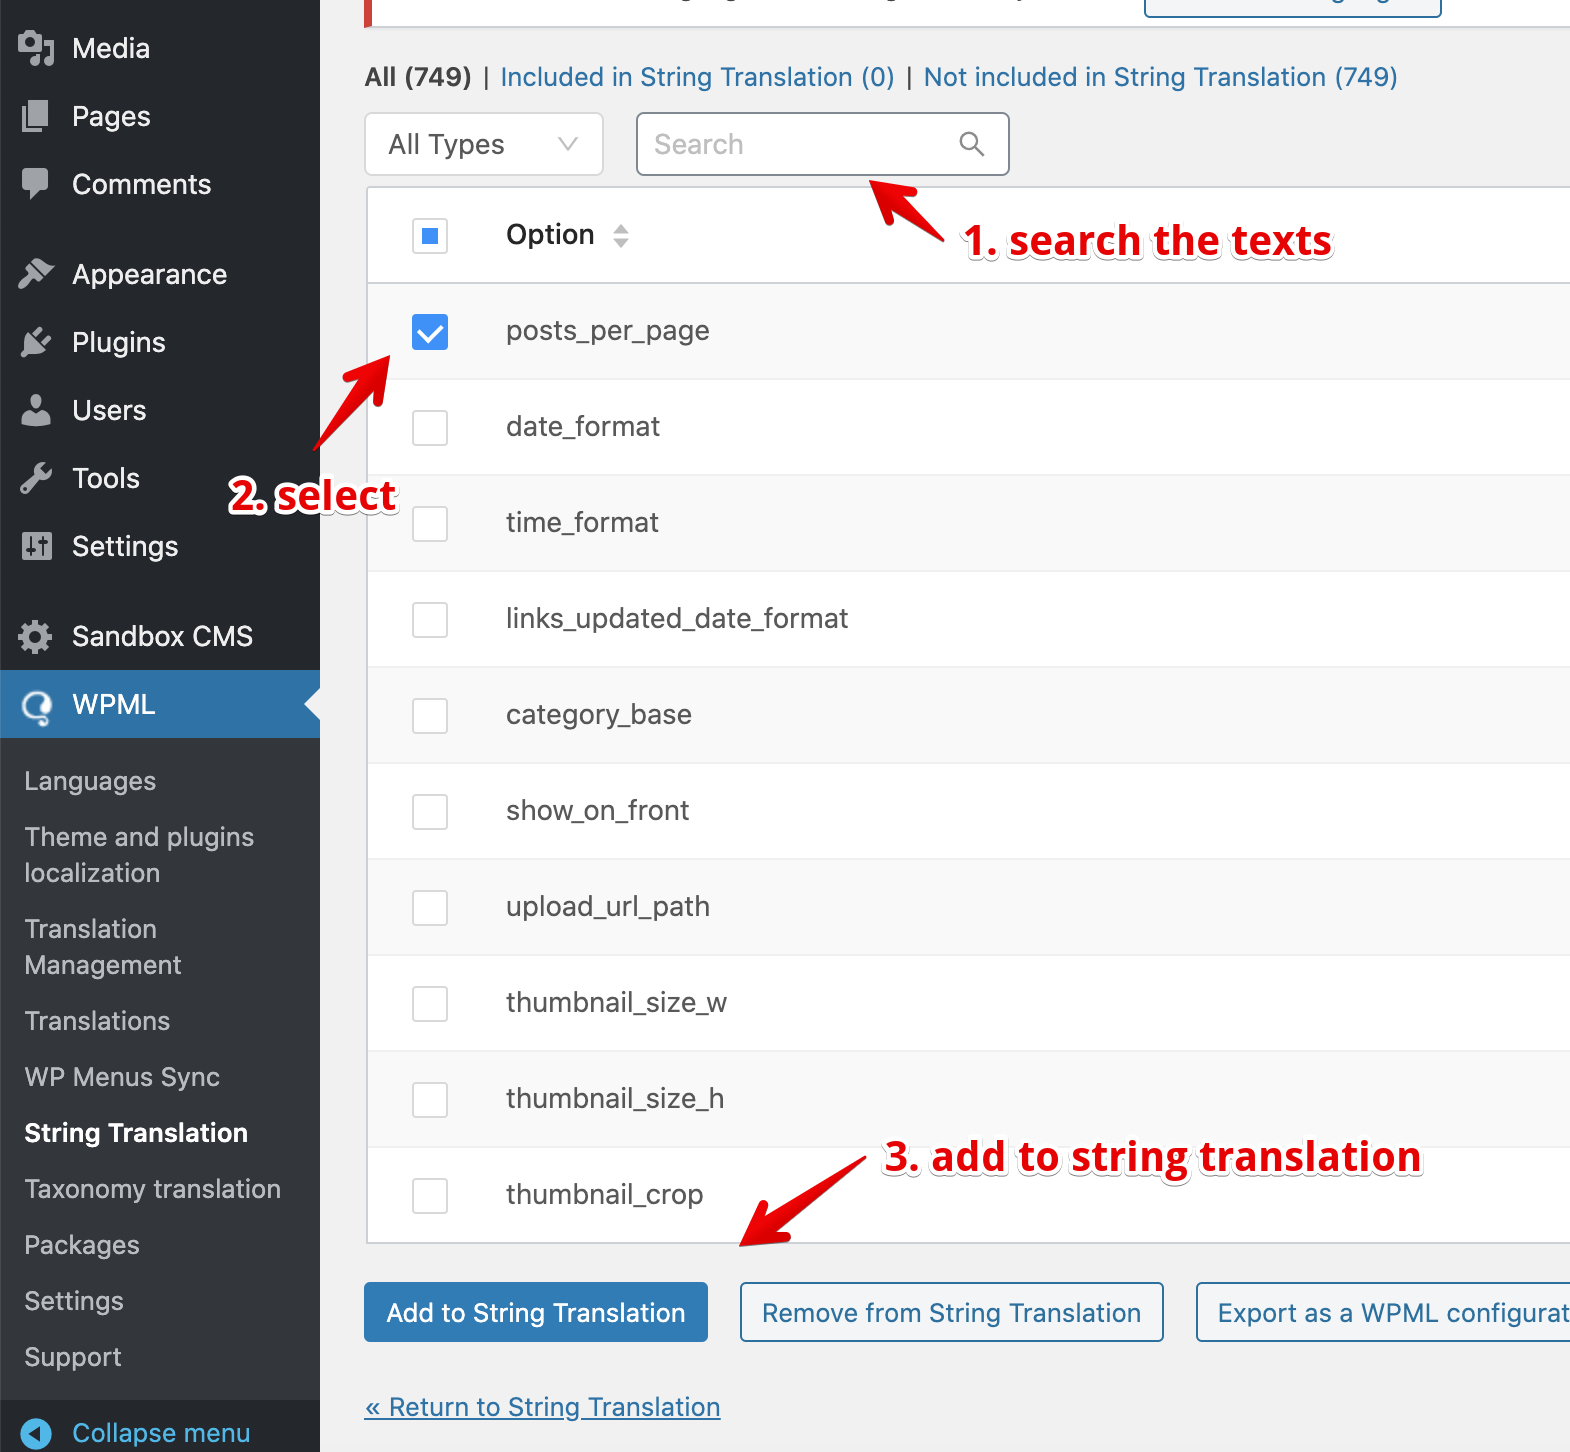The width and height of the screenshot is (1570, 1452).
Task: Open Taxonomy translation submenu item
Action: pos(152,1189)
